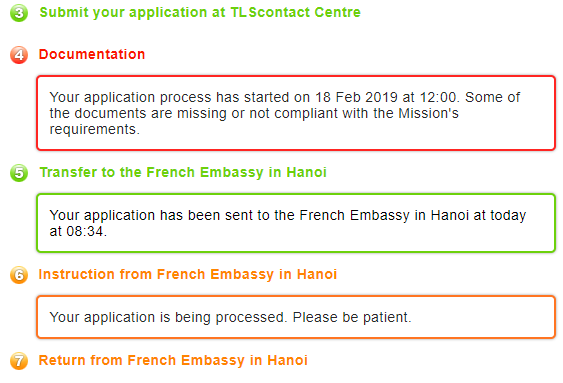This screenshot has height=383, width=563.
Task: Collapse the Documentation step heading
Action: point(92,54)
